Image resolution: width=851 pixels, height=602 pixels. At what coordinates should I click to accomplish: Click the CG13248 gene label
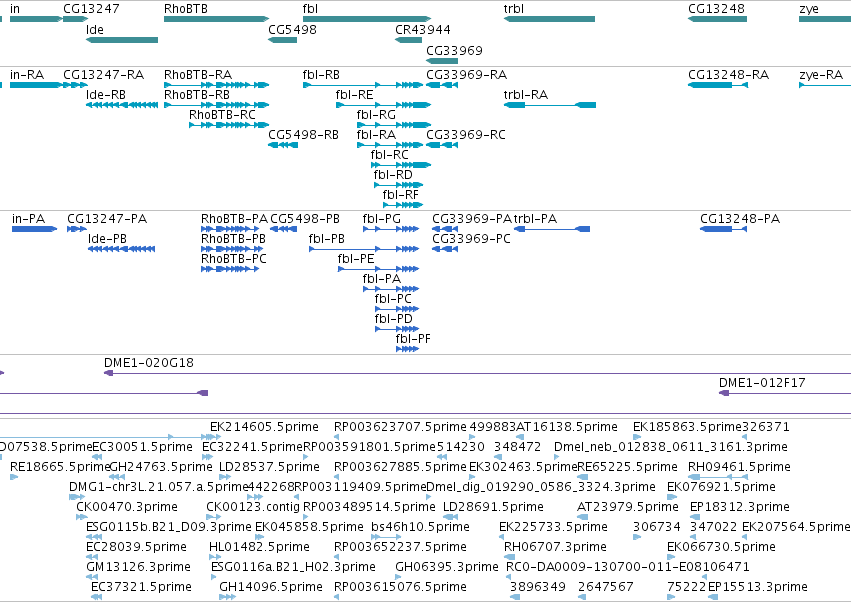[x=716, y=9]
